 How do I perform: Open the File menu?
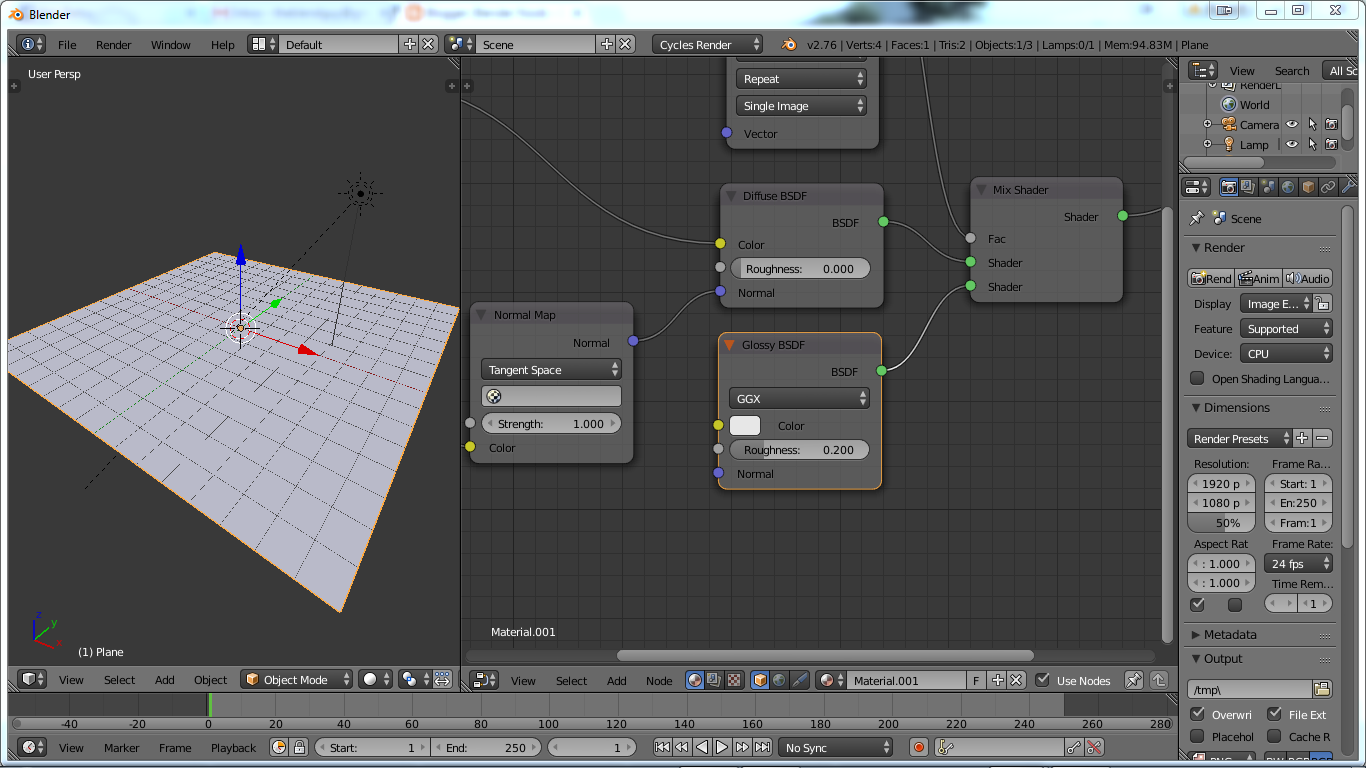pos(67,45)
